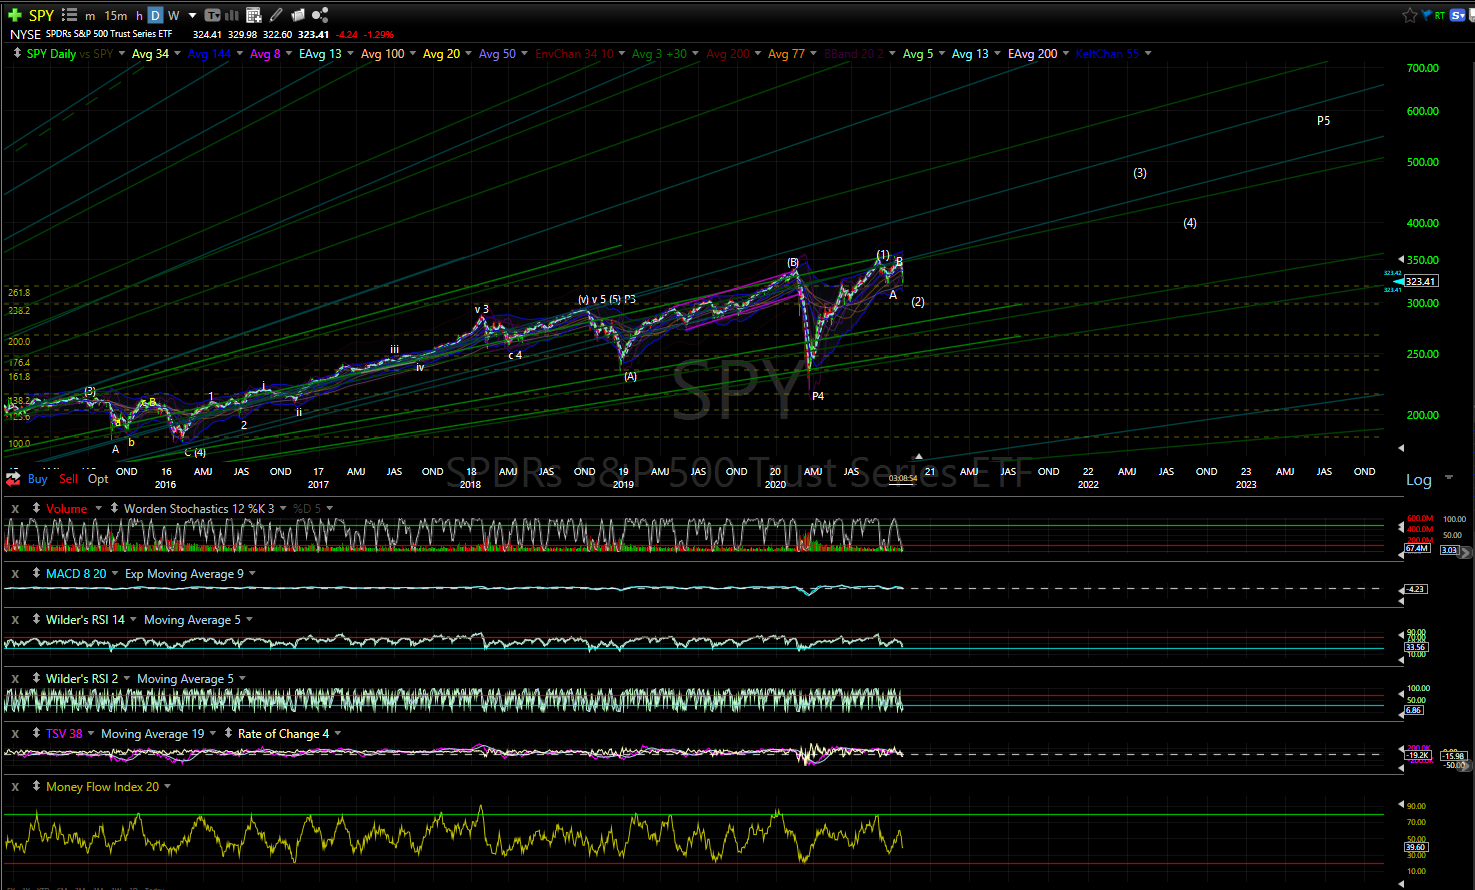
Task: Close the Volume indicator pane with X
Action: (x=15, y=509)
